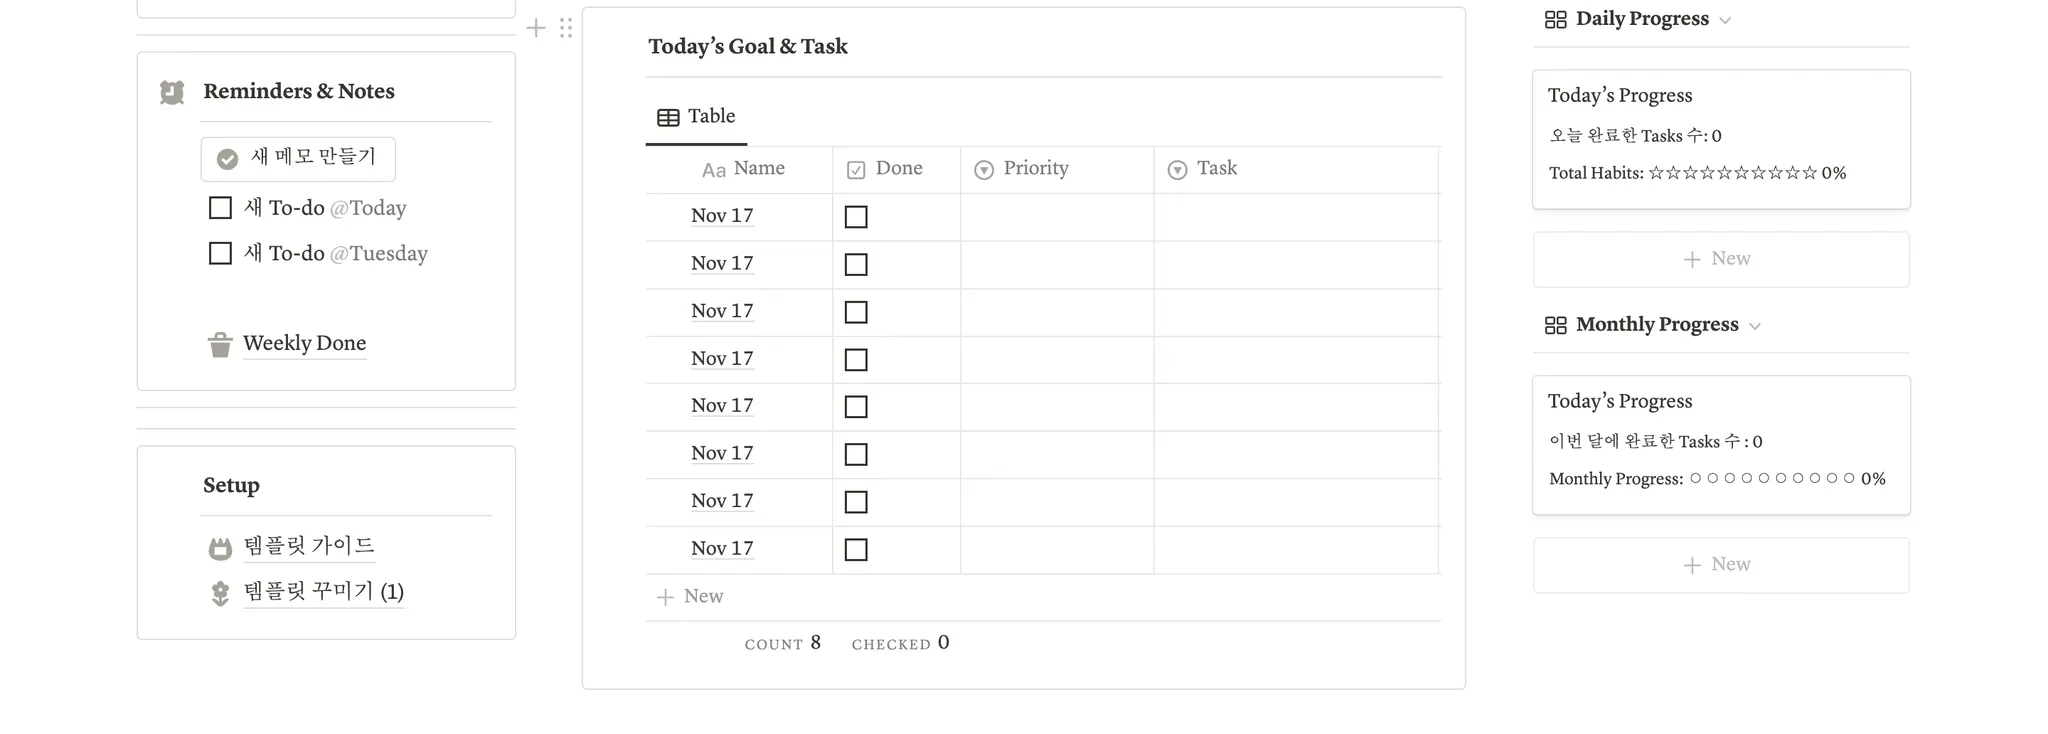2048x734 pixels.
Task: Check the 새 To-do @Tuesday checkbox
Action: tap(220, 253)
